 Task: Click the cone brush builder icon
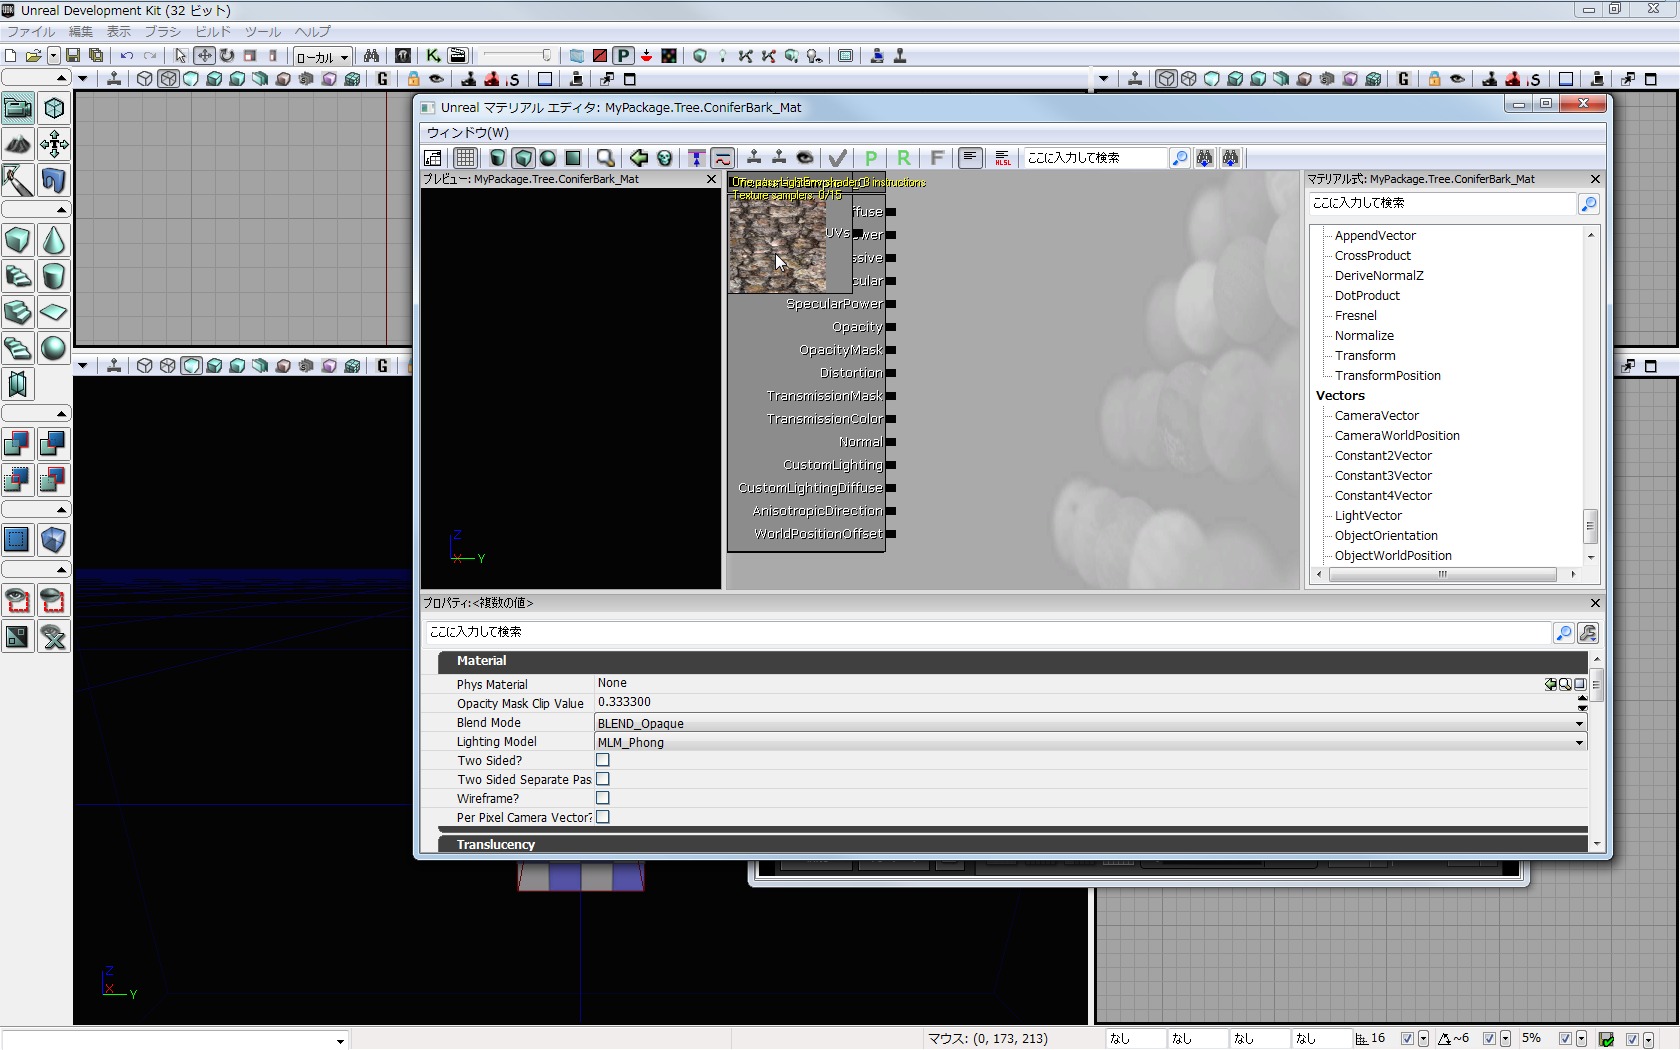tap(54, 240)
